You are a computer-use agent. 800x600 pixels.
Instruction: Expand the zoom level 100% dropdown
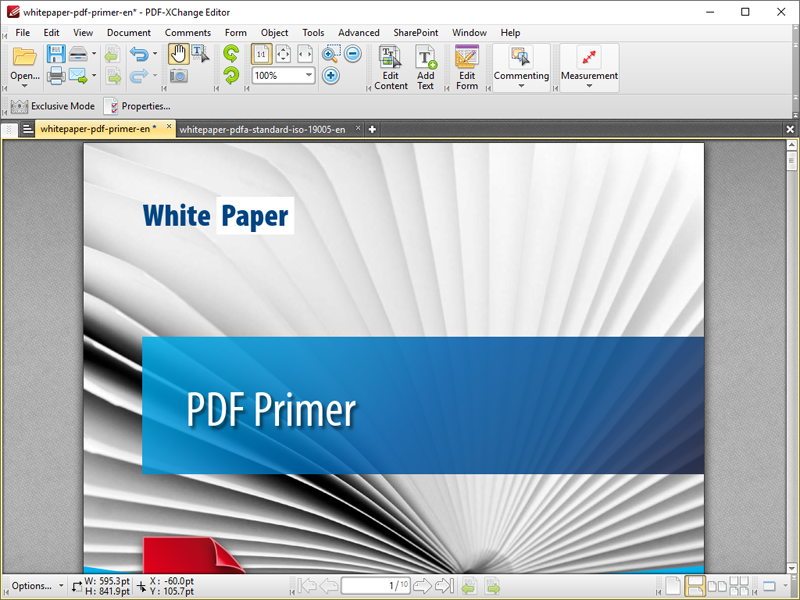pyautogui.click(x=309, y=76)
